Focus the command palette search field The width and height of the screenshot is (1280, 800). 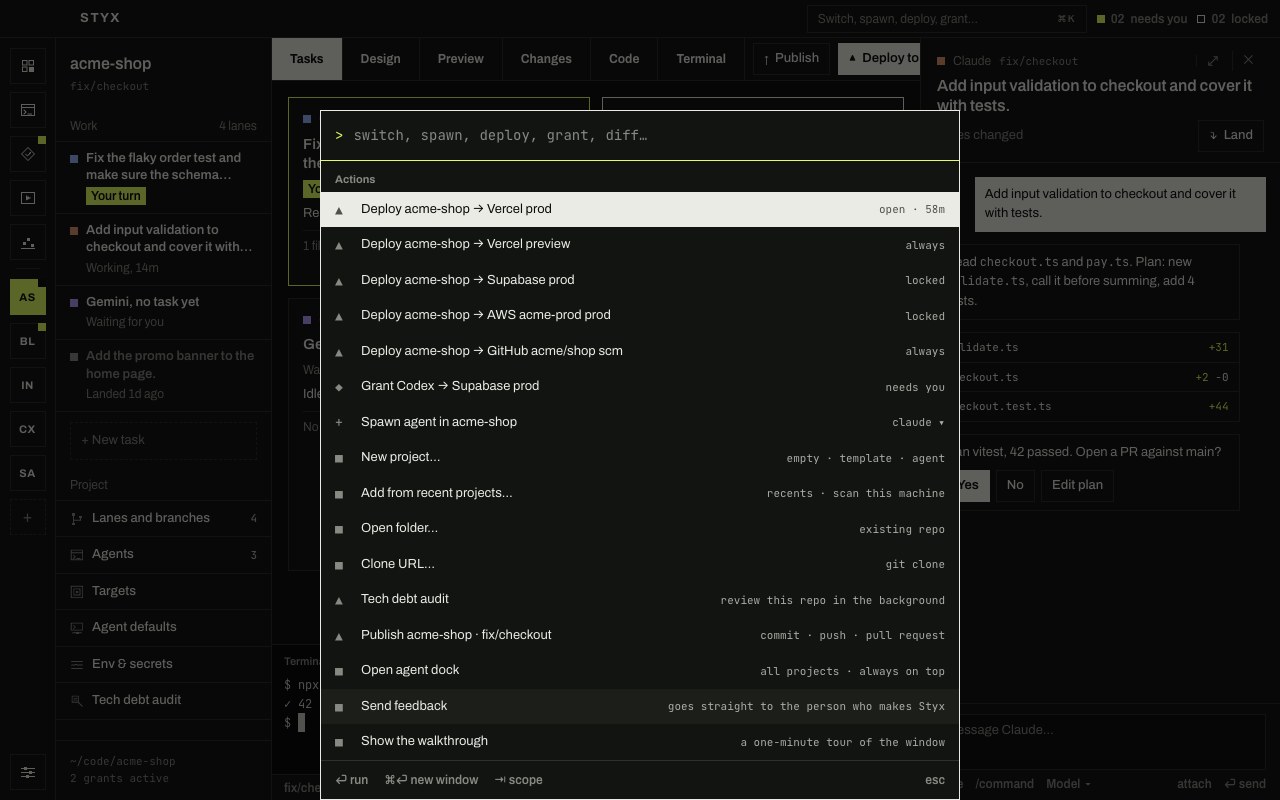(x=640, y=136)
